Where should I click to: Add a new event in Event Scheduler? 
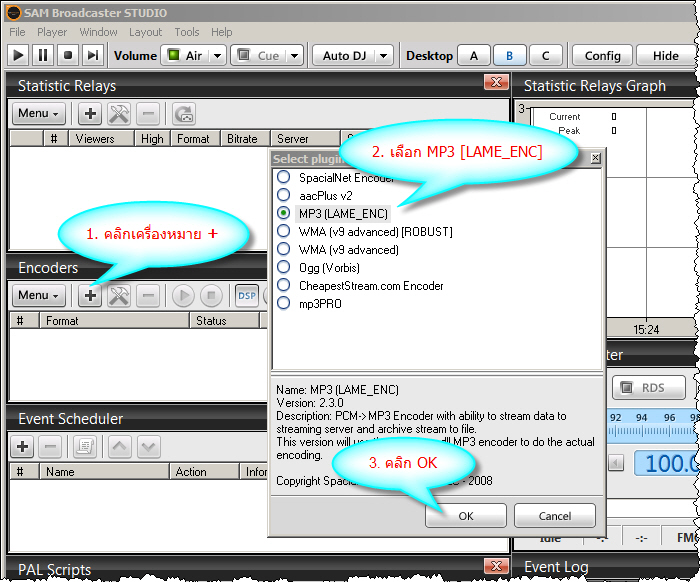pos(22,446)
